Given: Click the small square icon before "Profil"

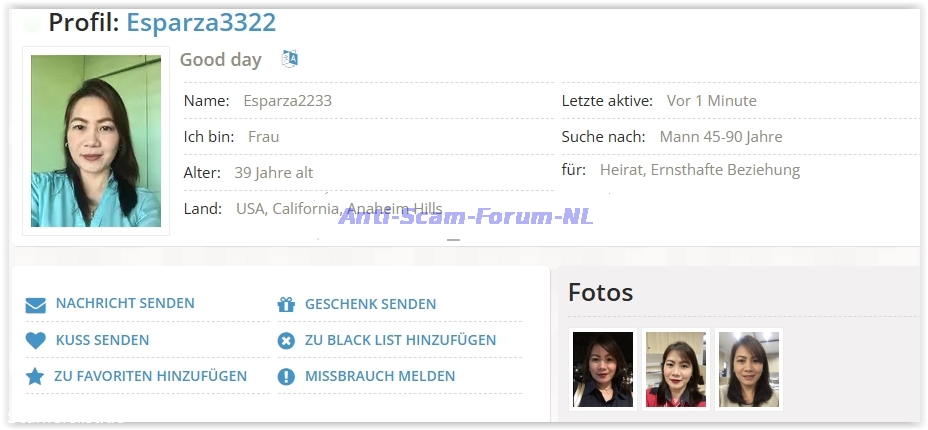Looking at the screenshot, I should [32, 23].
